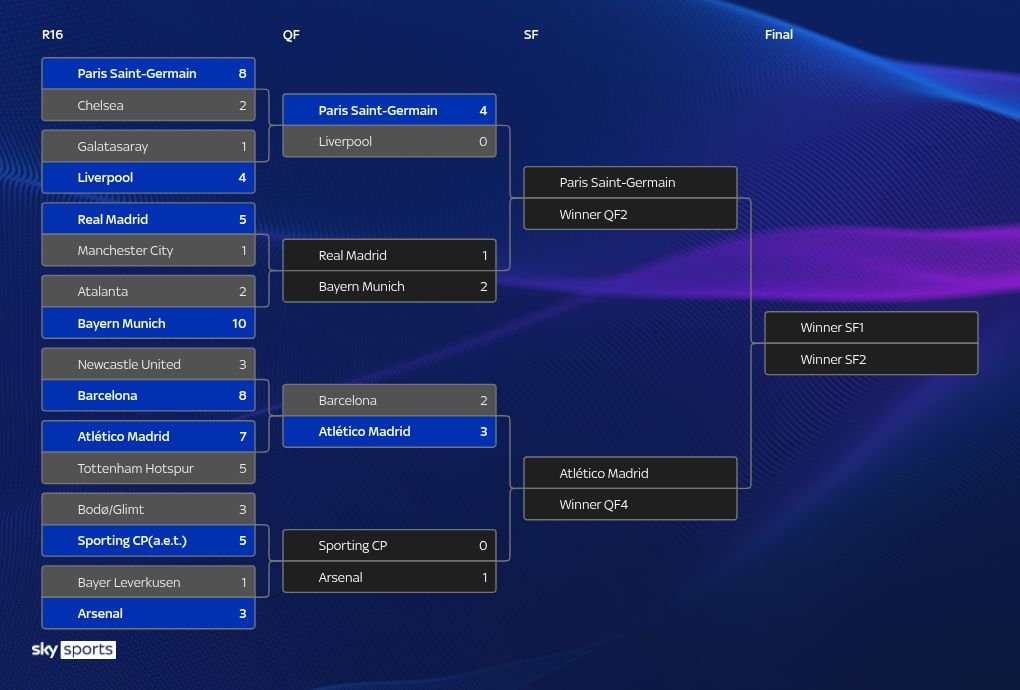
Task: Click the SF round heading
Action: point(531,35)
